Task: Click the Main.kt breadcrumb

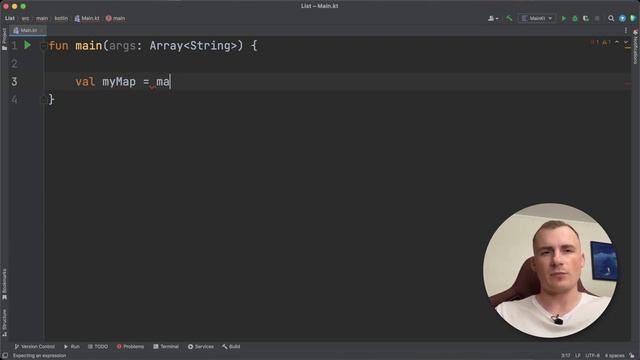Action: 87,18
